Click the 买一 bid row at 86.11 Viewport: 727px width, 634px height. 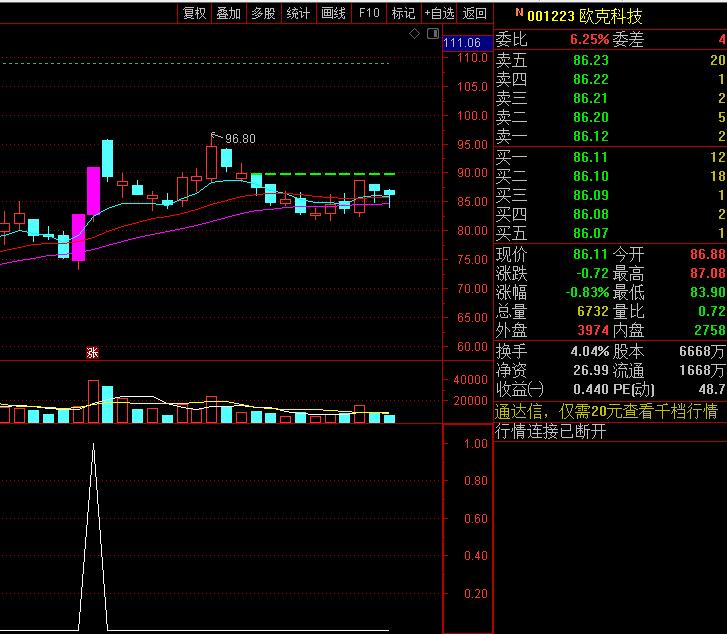610,158
